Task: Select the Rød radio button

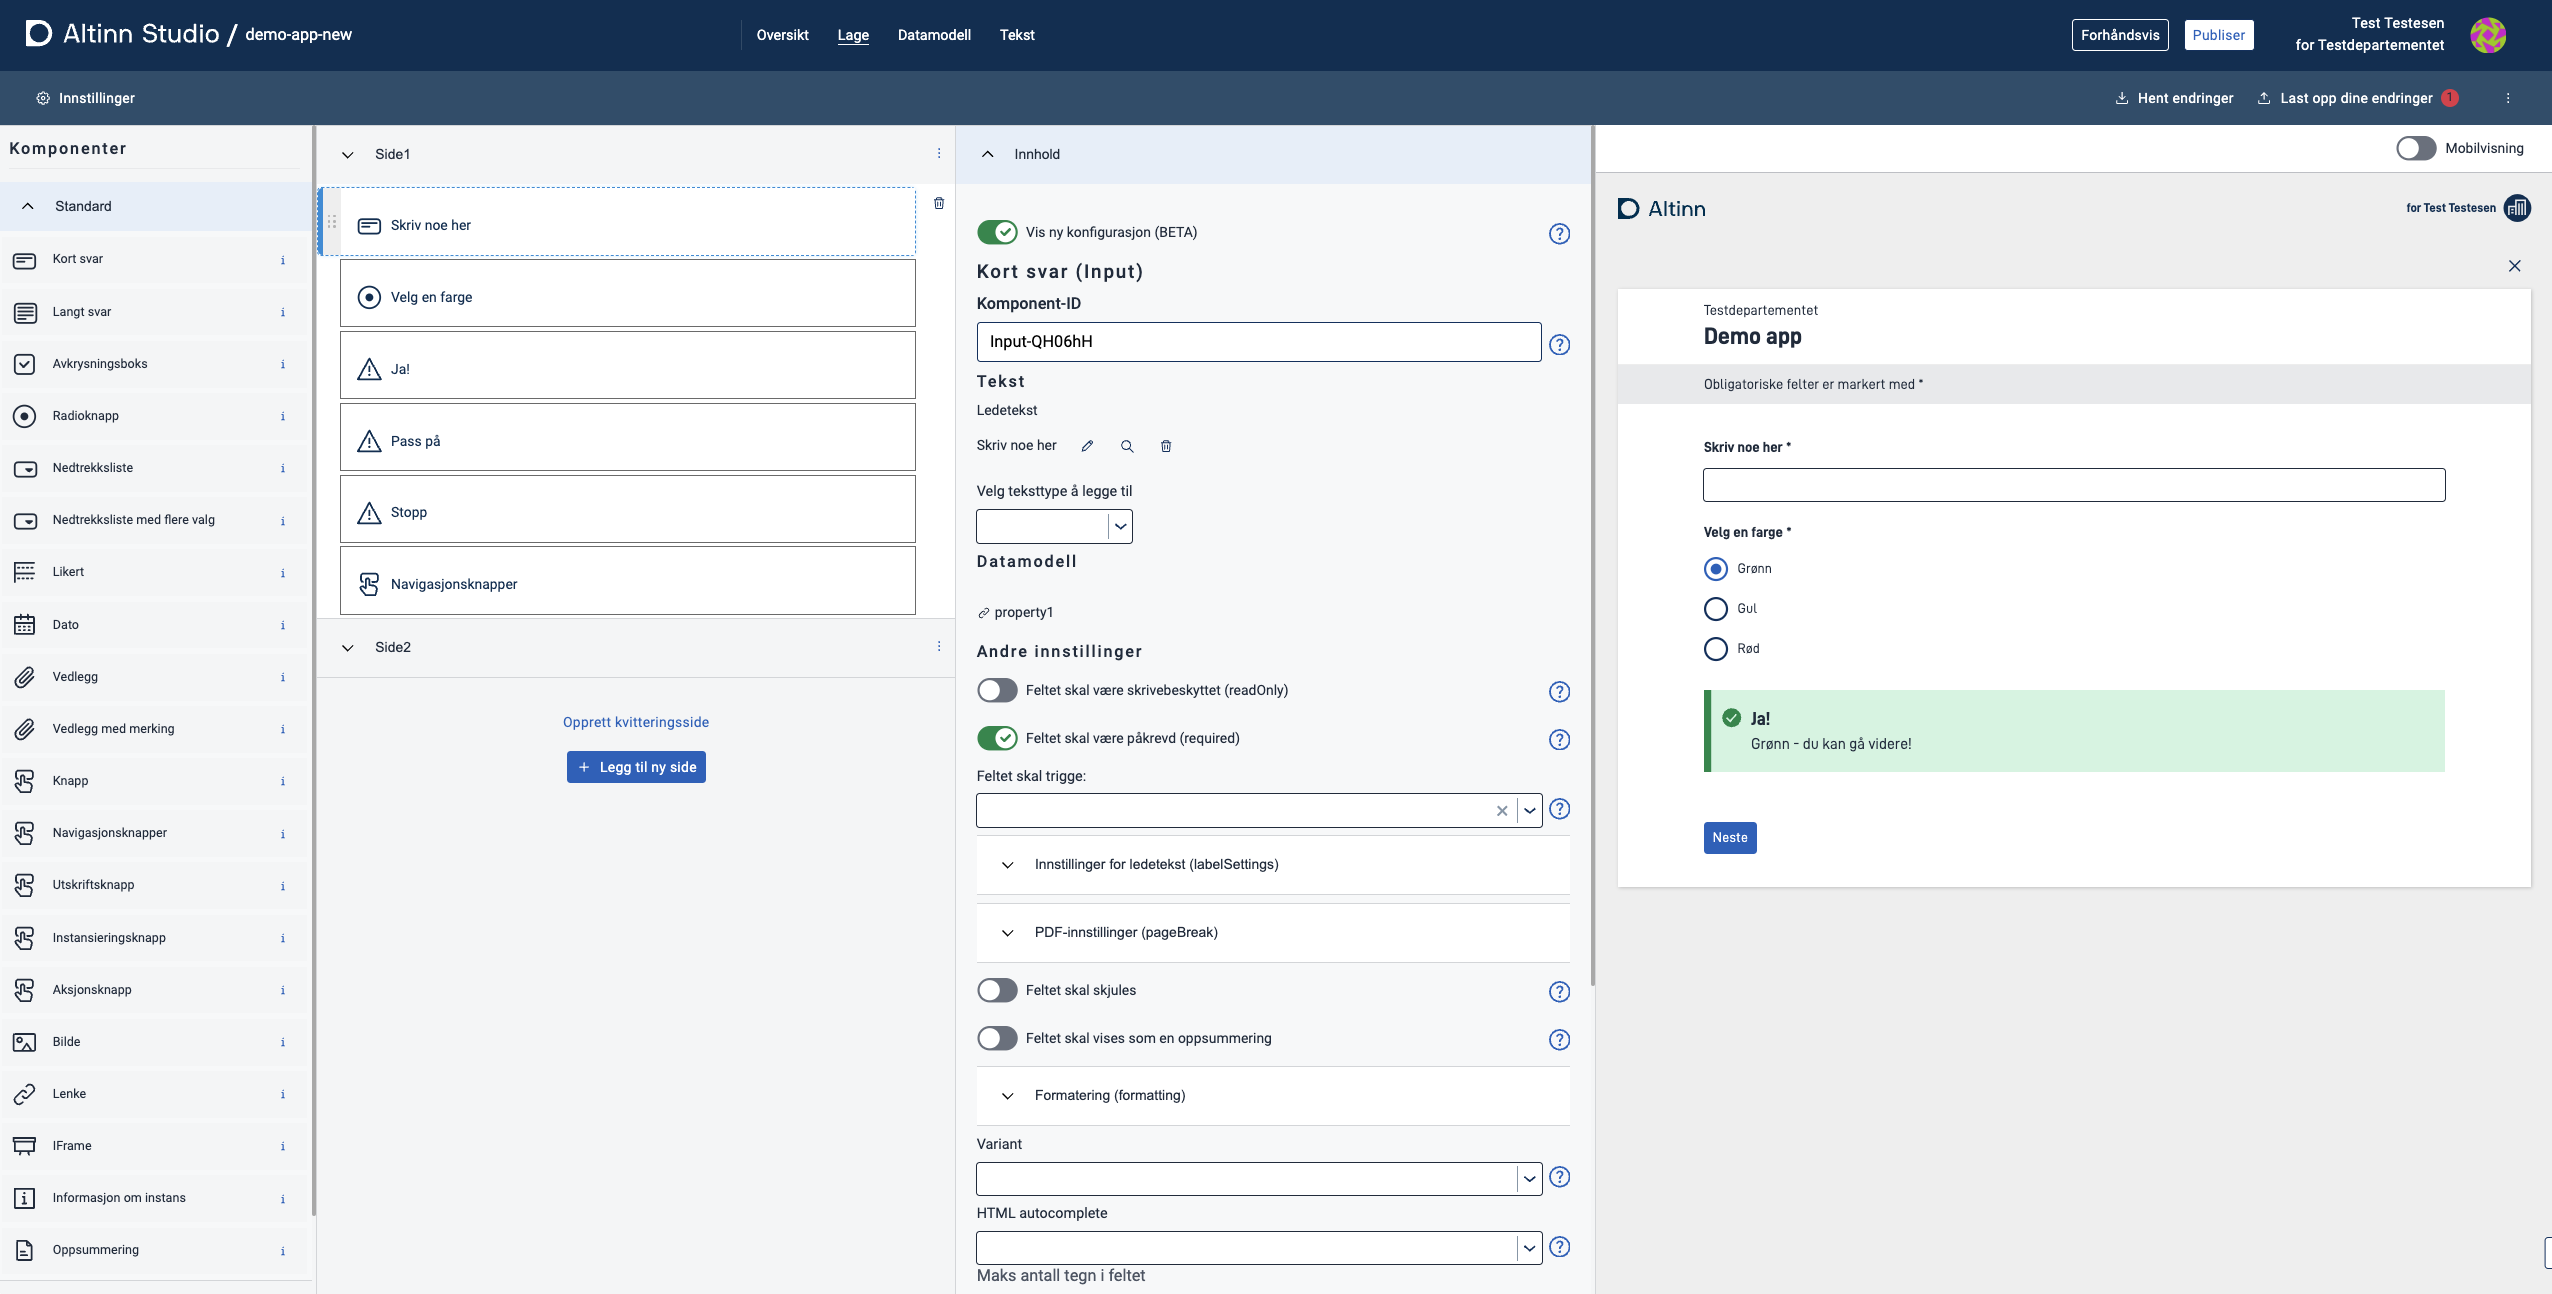Action: click(1716, 649)
